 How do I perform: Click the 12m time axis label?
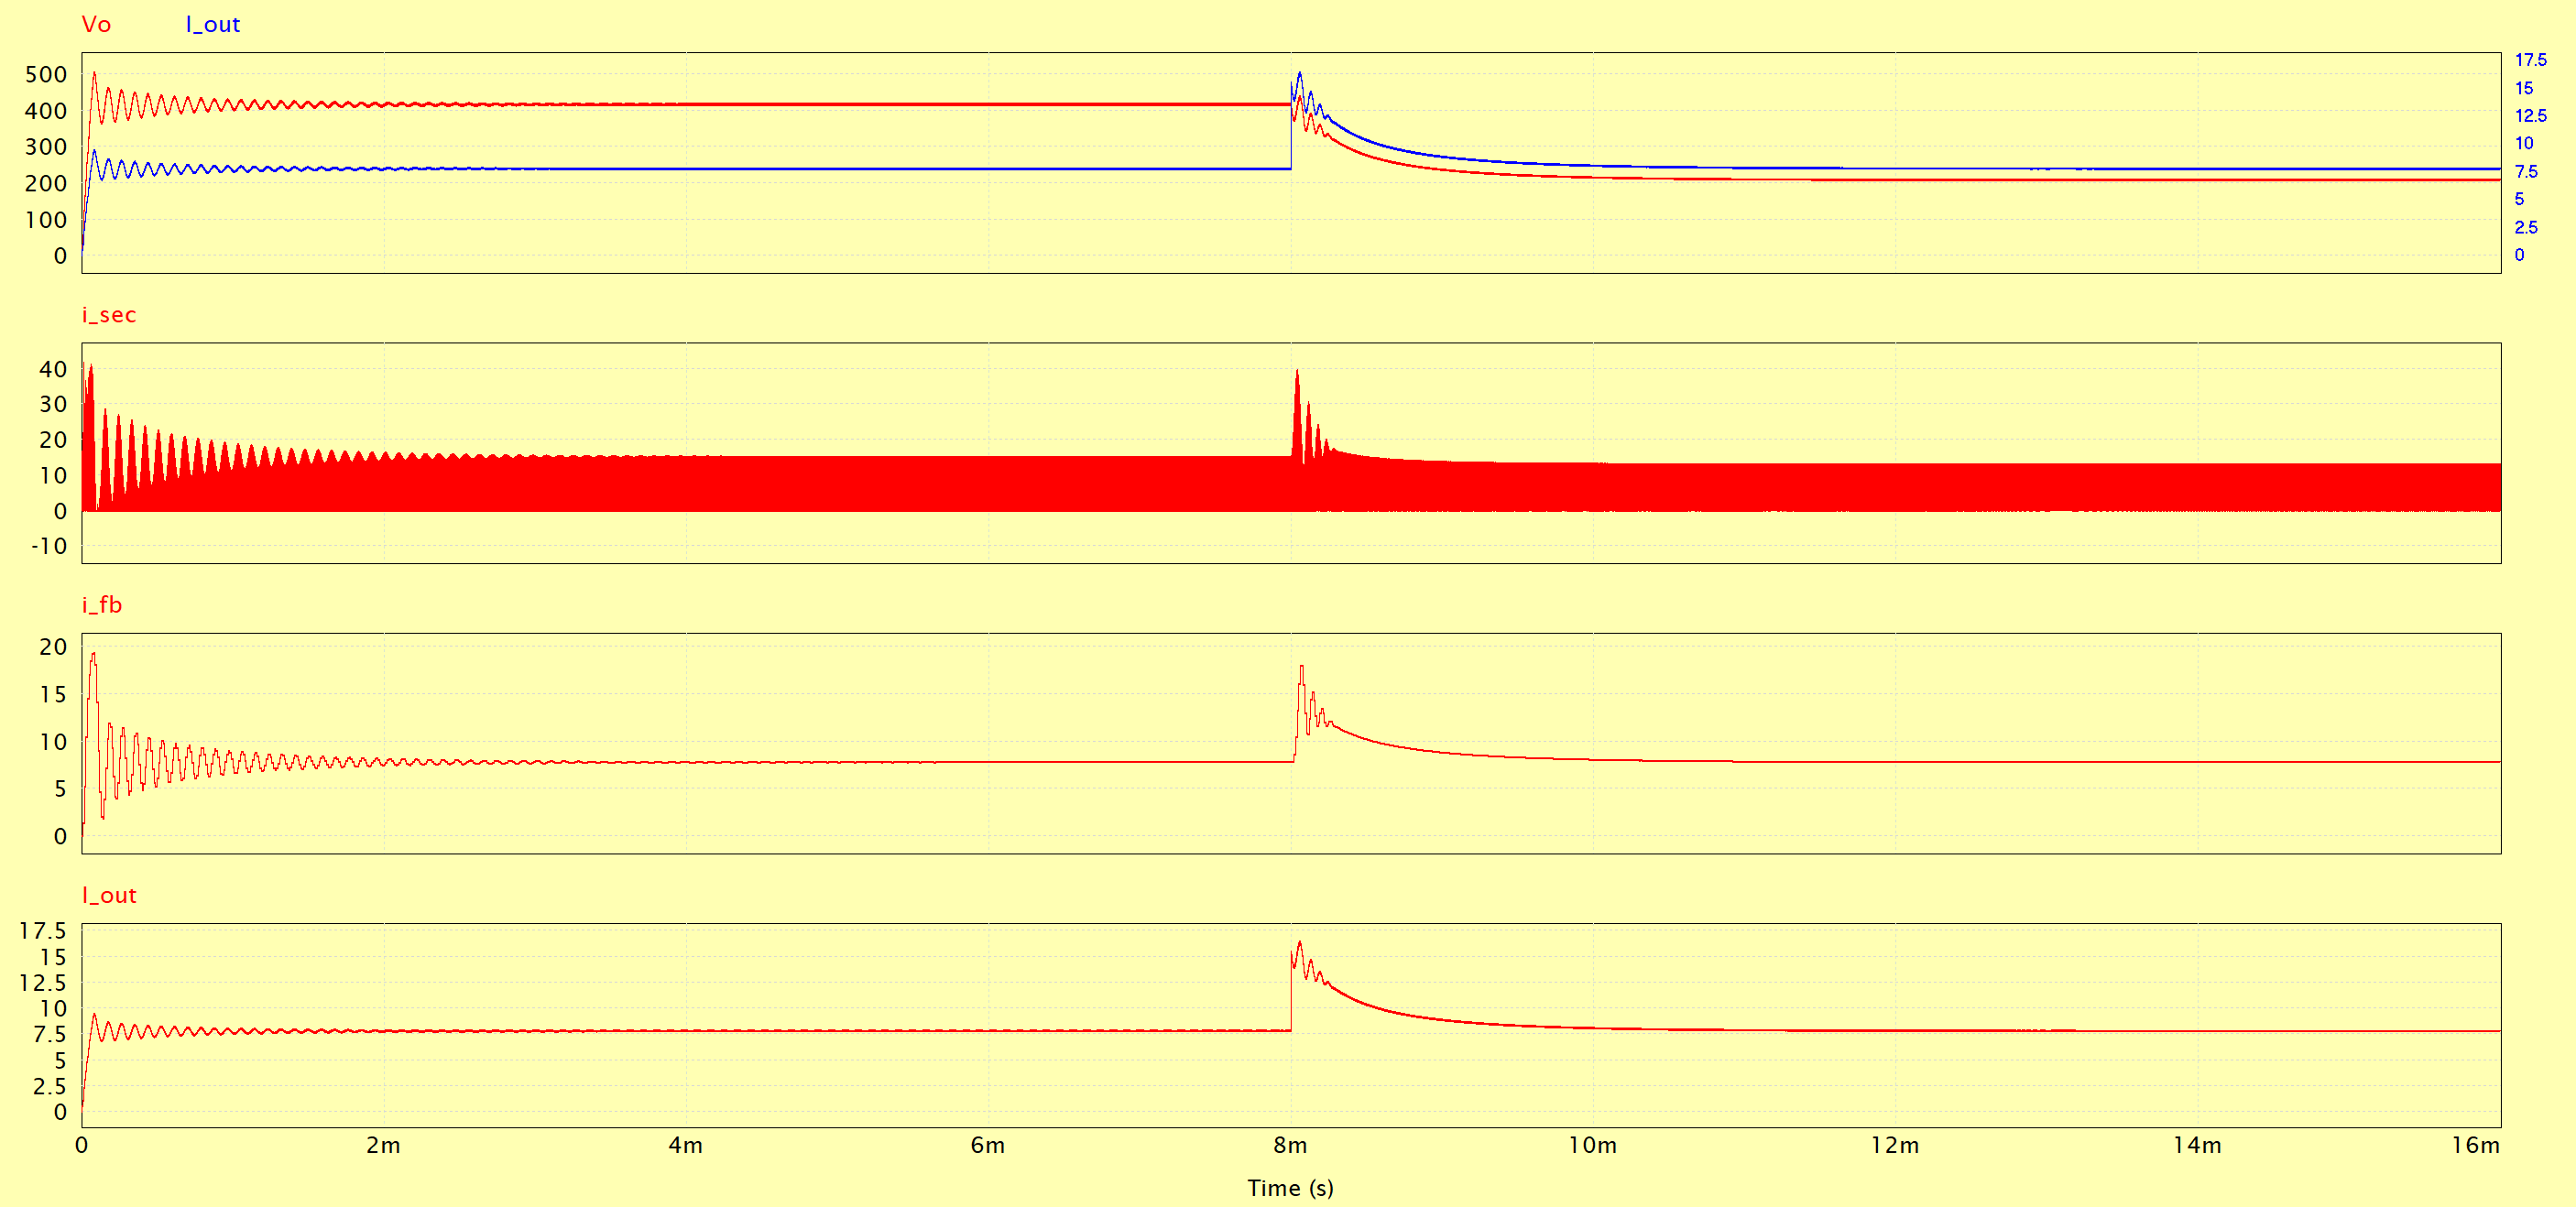[x=1895, y=1145]
